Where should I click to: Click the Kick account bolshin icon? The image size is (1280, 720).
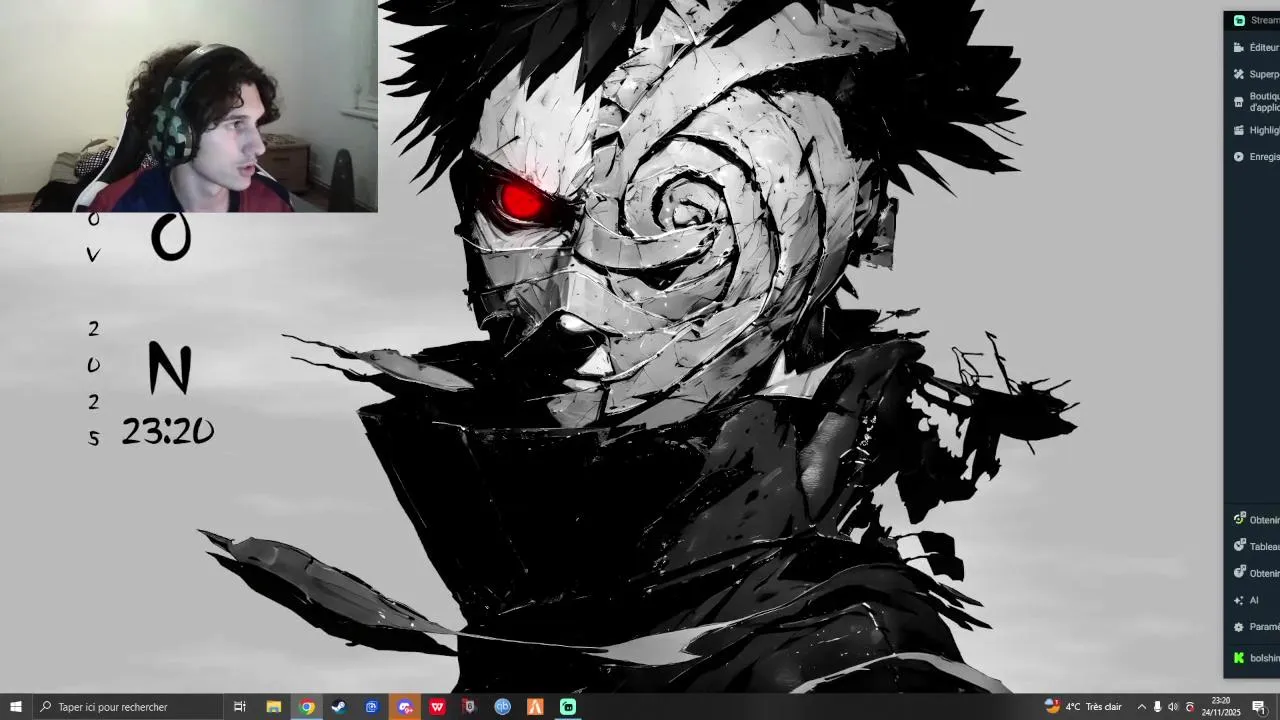click(1239, 658)
